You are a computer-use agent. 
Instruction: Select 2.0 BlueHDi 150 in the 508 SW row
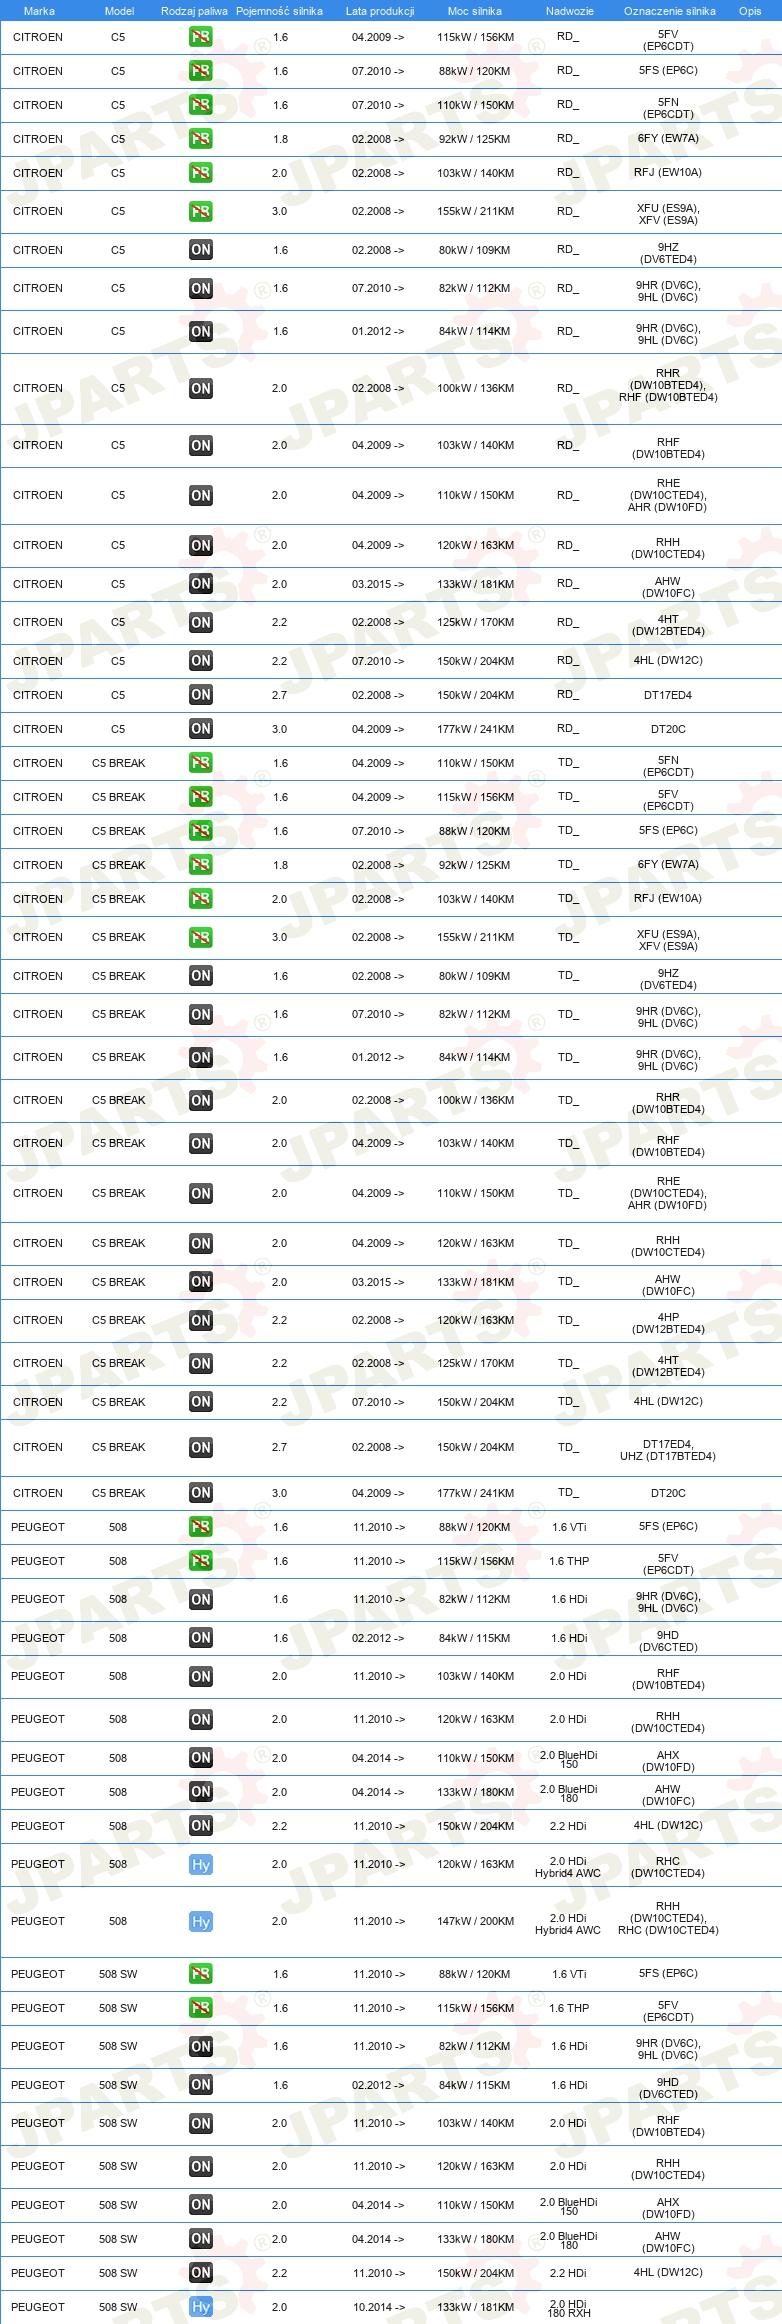[x=569, y=2206]
